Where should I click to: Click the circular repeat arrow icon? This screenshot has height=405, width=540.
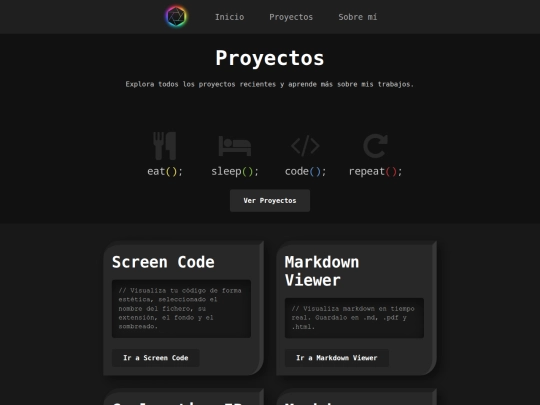(x=375, y=146)
